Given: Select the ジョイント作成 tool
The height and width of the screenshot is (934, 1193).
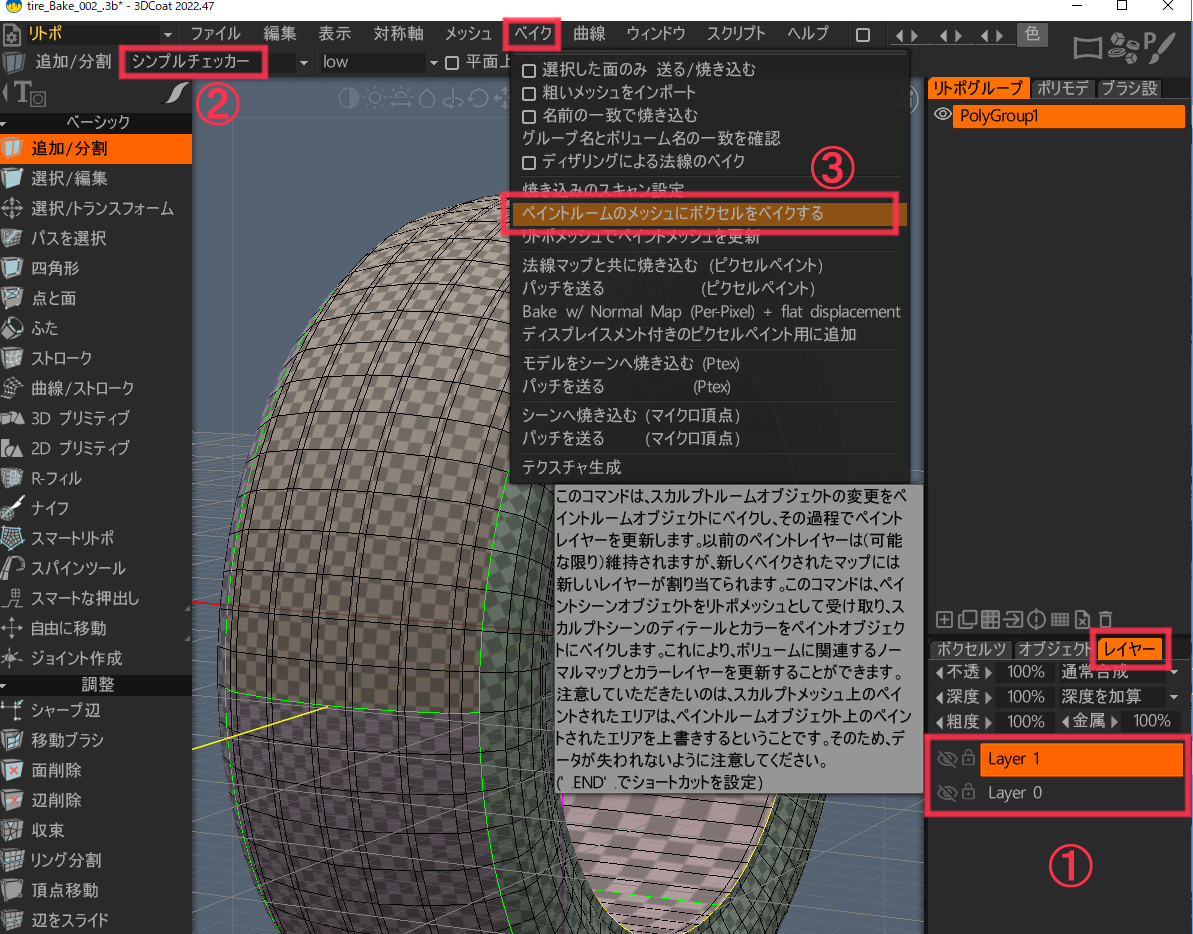Looking at the screenshot, I should click(95, 658).
